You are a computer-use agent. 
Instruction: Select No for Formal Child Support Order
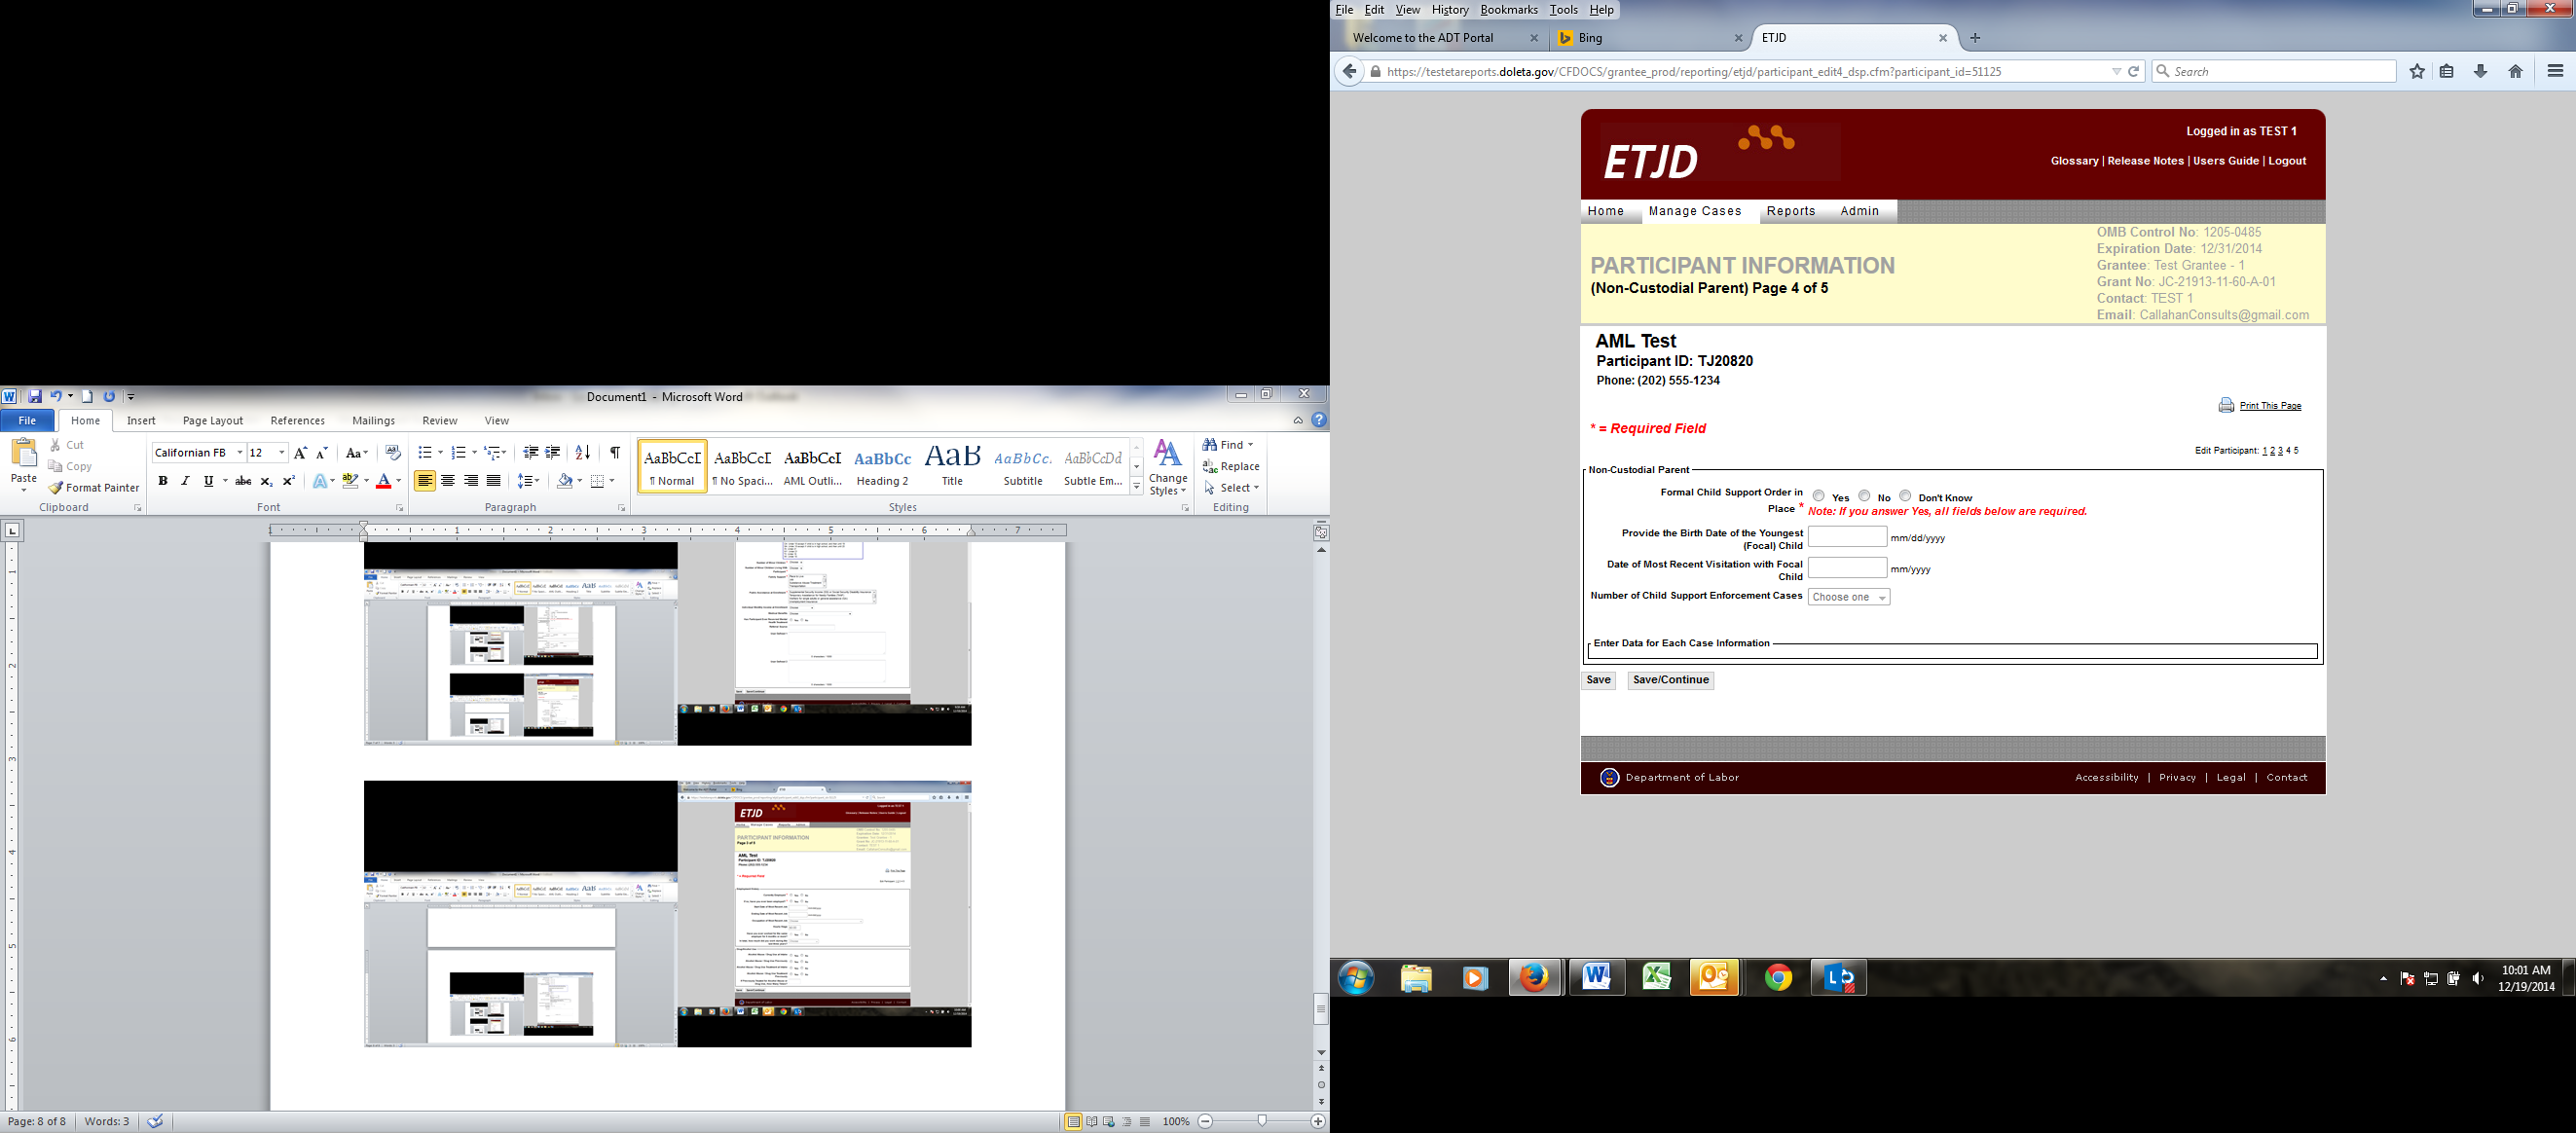tap(1864, 496)
